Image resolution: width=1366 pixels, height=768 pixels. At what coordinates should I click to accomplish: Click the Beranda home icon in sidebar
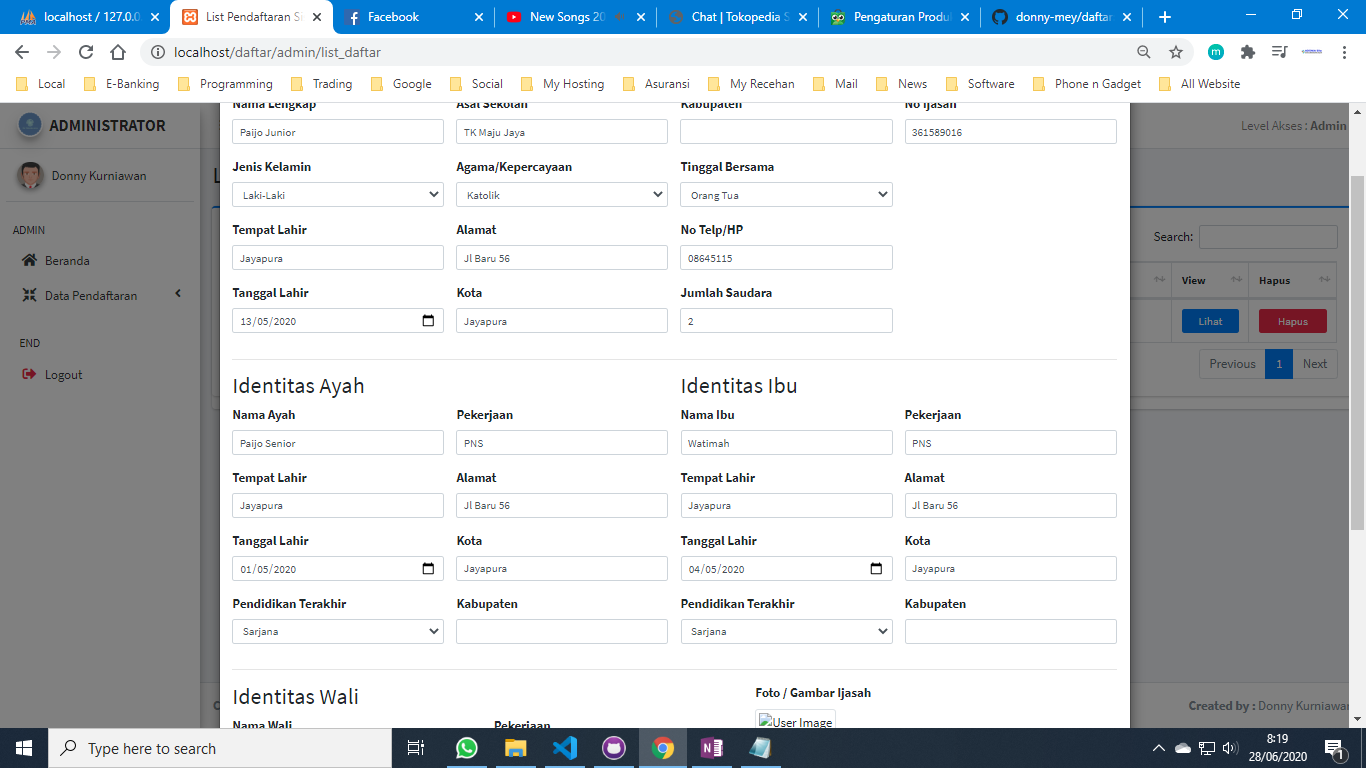(29, 261)
